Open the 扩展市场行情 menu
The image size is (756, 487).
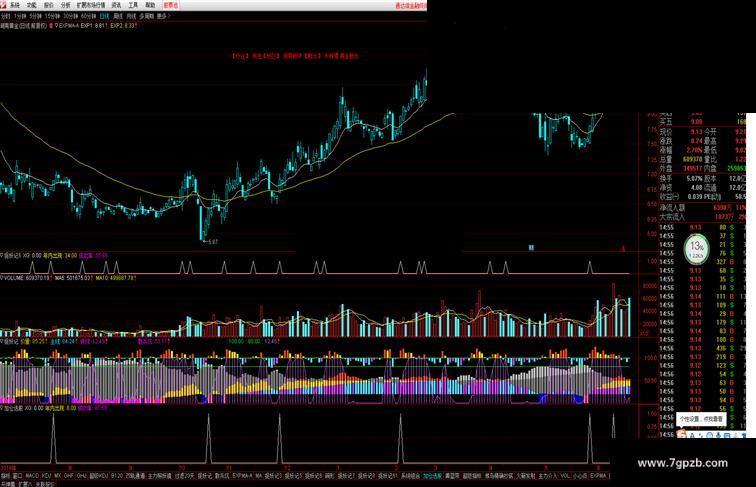pos(91,5)
